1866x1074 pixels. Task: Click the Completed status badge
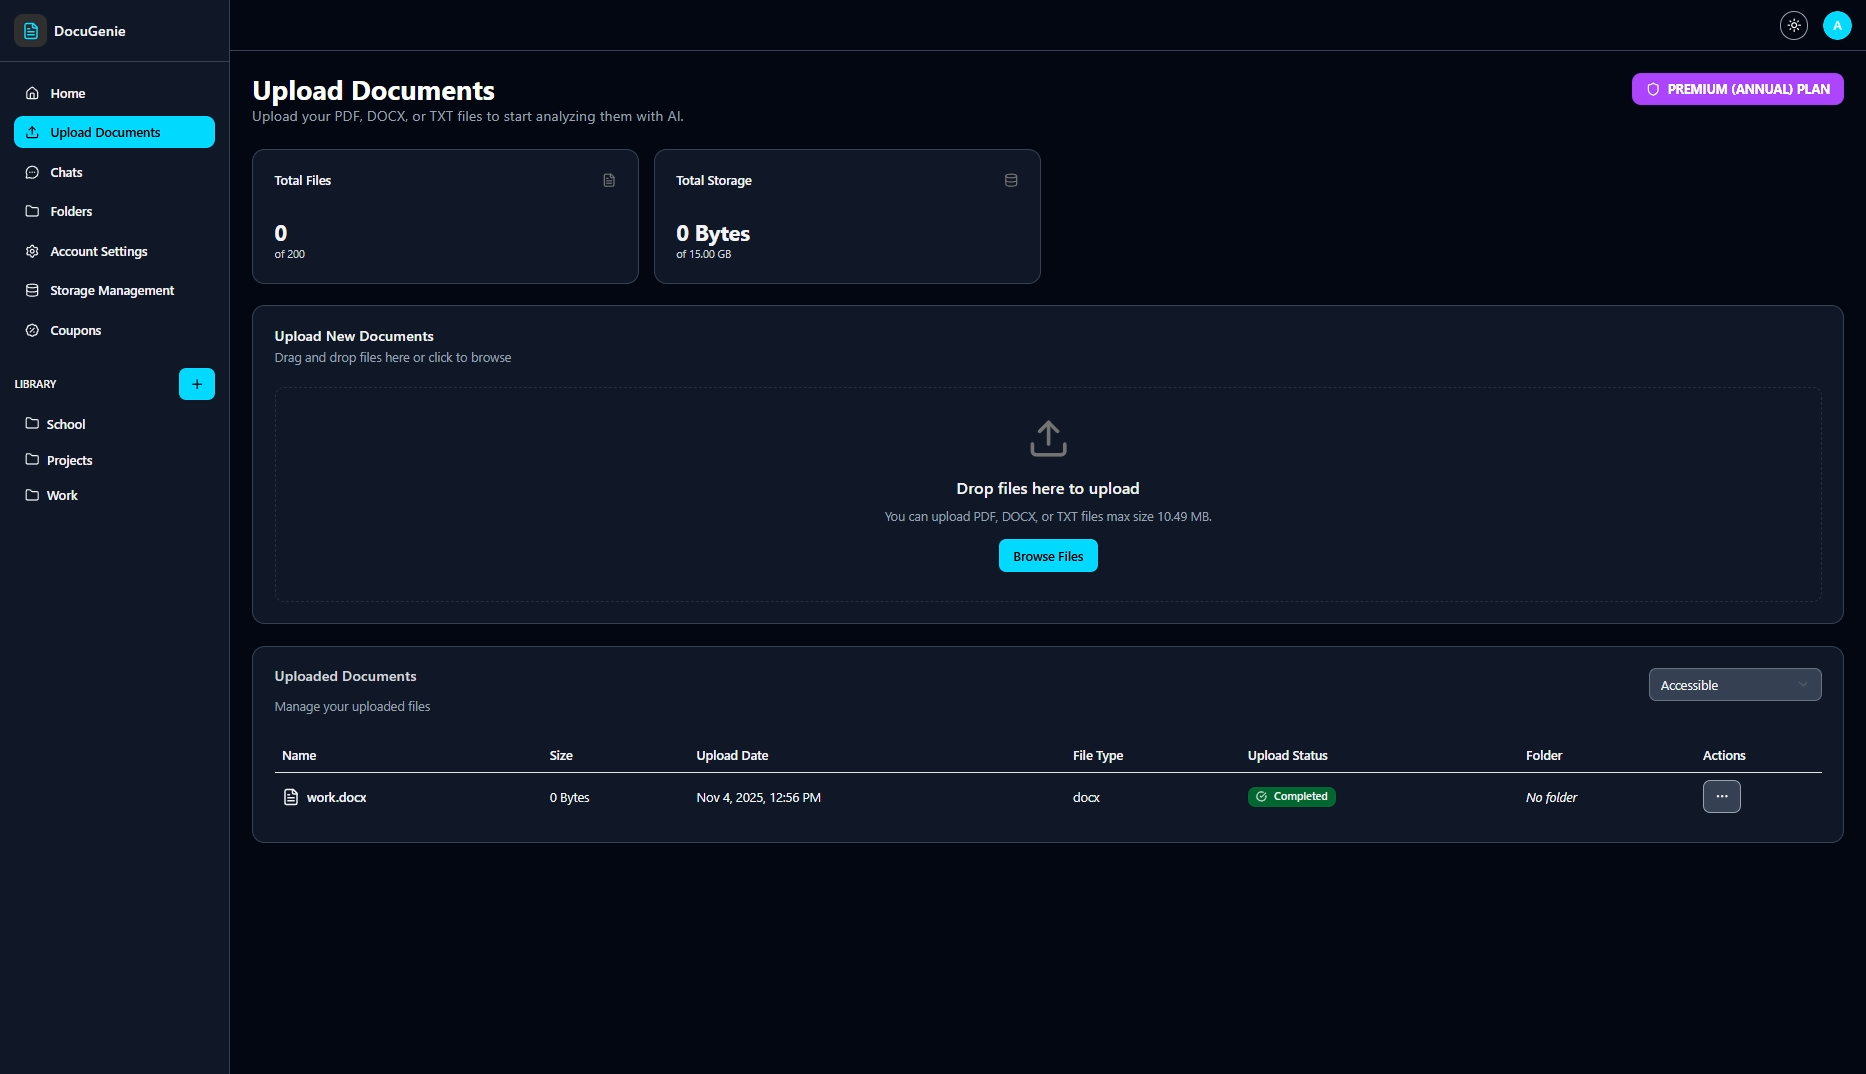1292,796
